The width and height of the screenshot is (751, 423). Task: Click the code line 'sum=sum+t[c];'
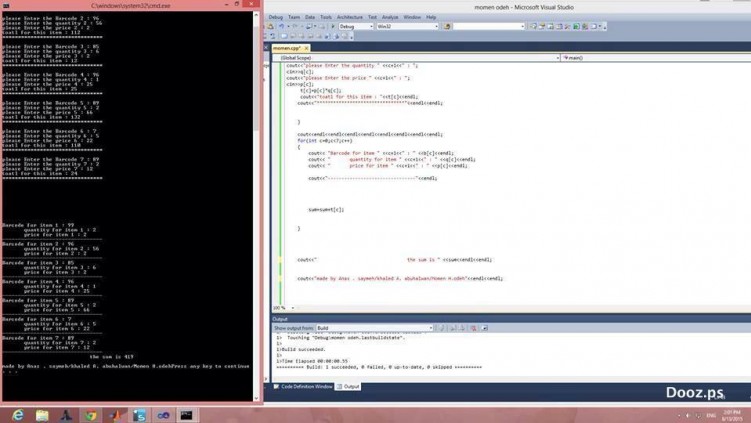326,209
